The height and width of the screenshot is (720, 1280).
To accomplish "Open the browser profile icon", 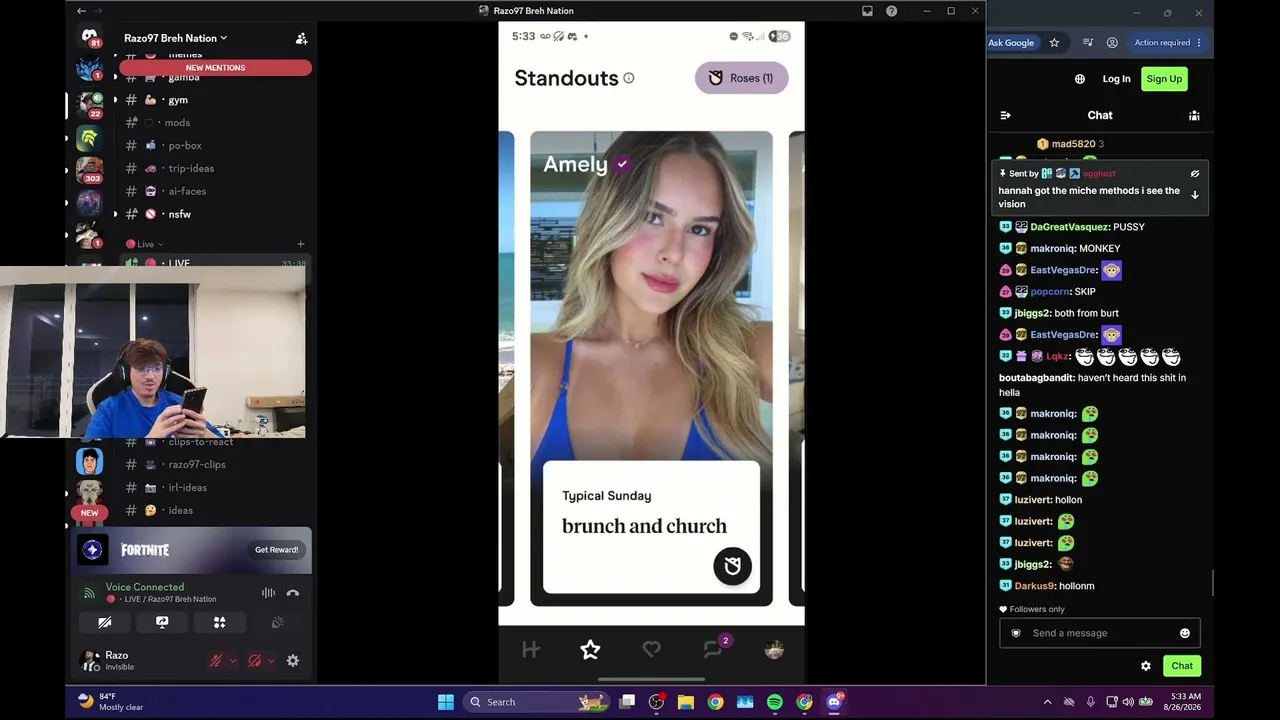I will point(1112,43).
